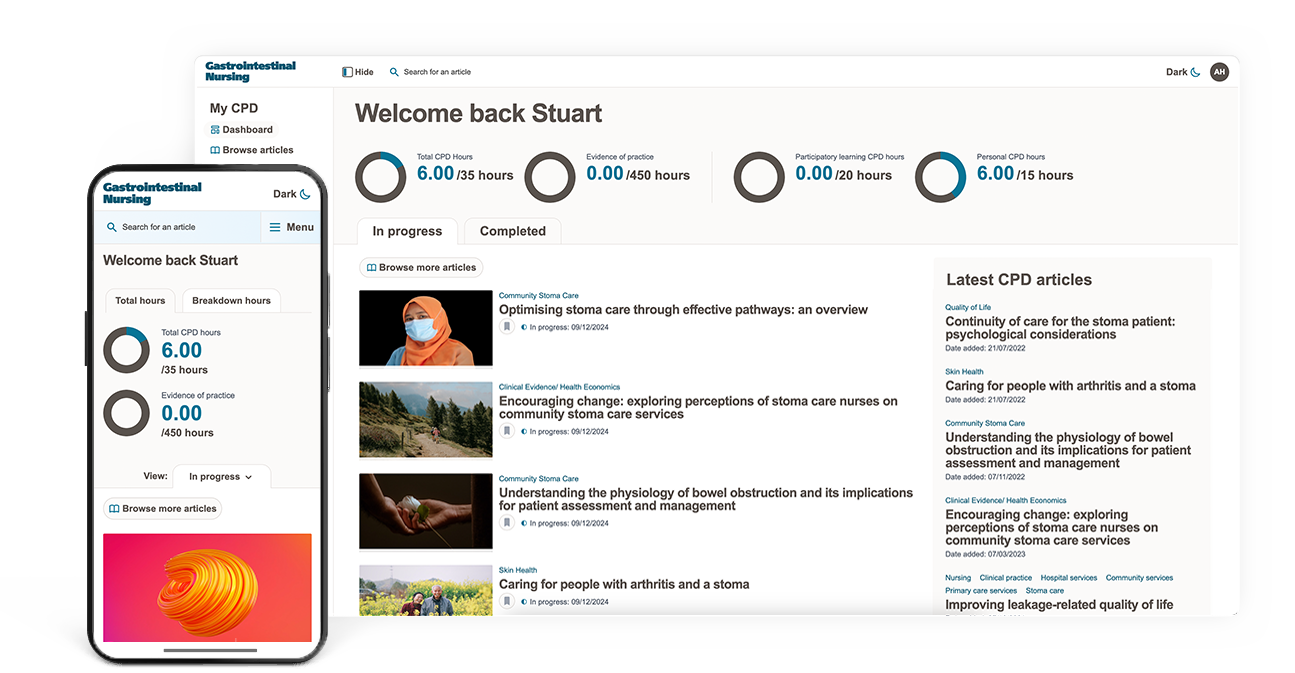Toggle Dark mode in the desktop header
The height and width of the screenshot is (673, 1295).
(x=1183, y=72)
